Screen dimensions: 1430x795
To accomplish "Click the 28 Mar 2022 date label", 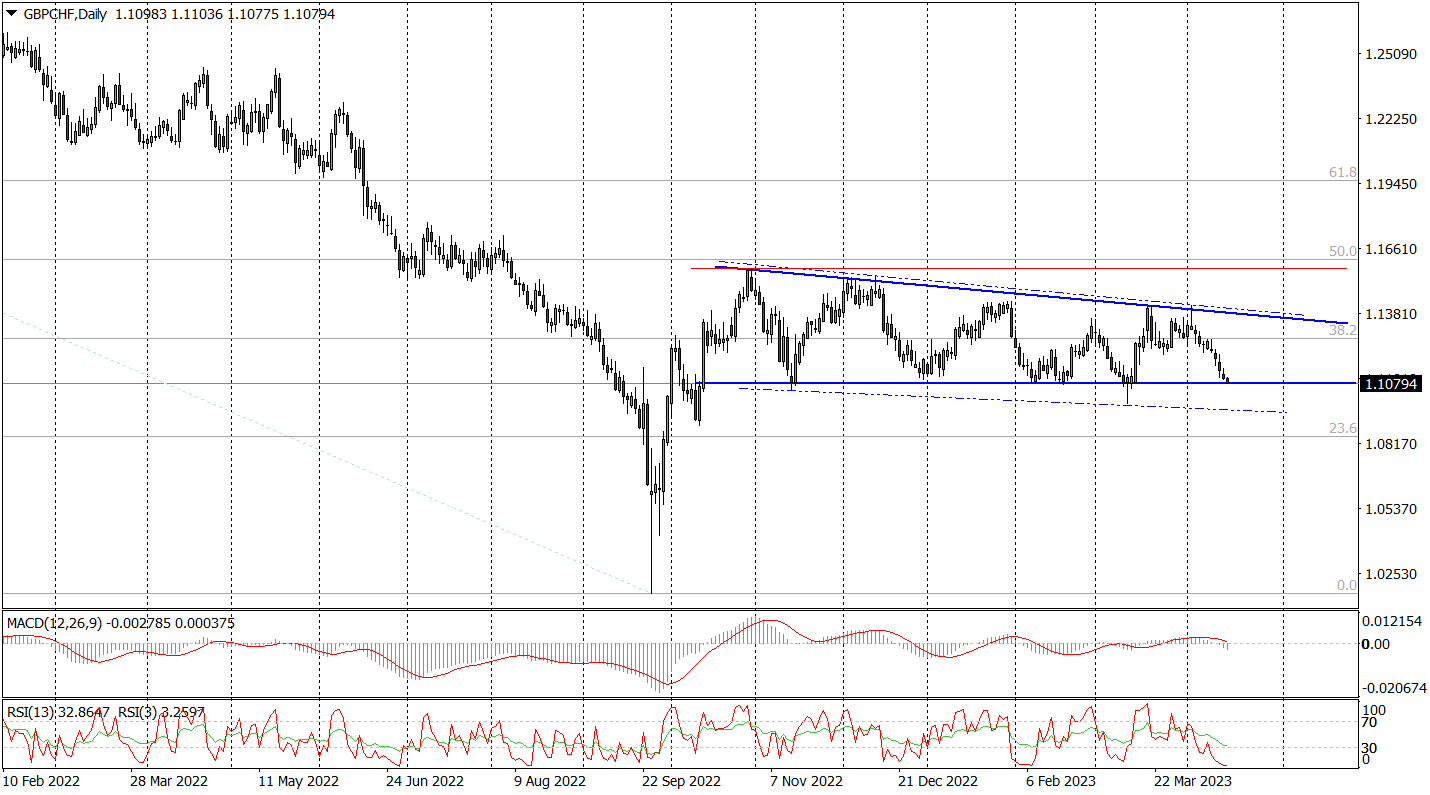I will pyautogui.click(x=170, y=780).
